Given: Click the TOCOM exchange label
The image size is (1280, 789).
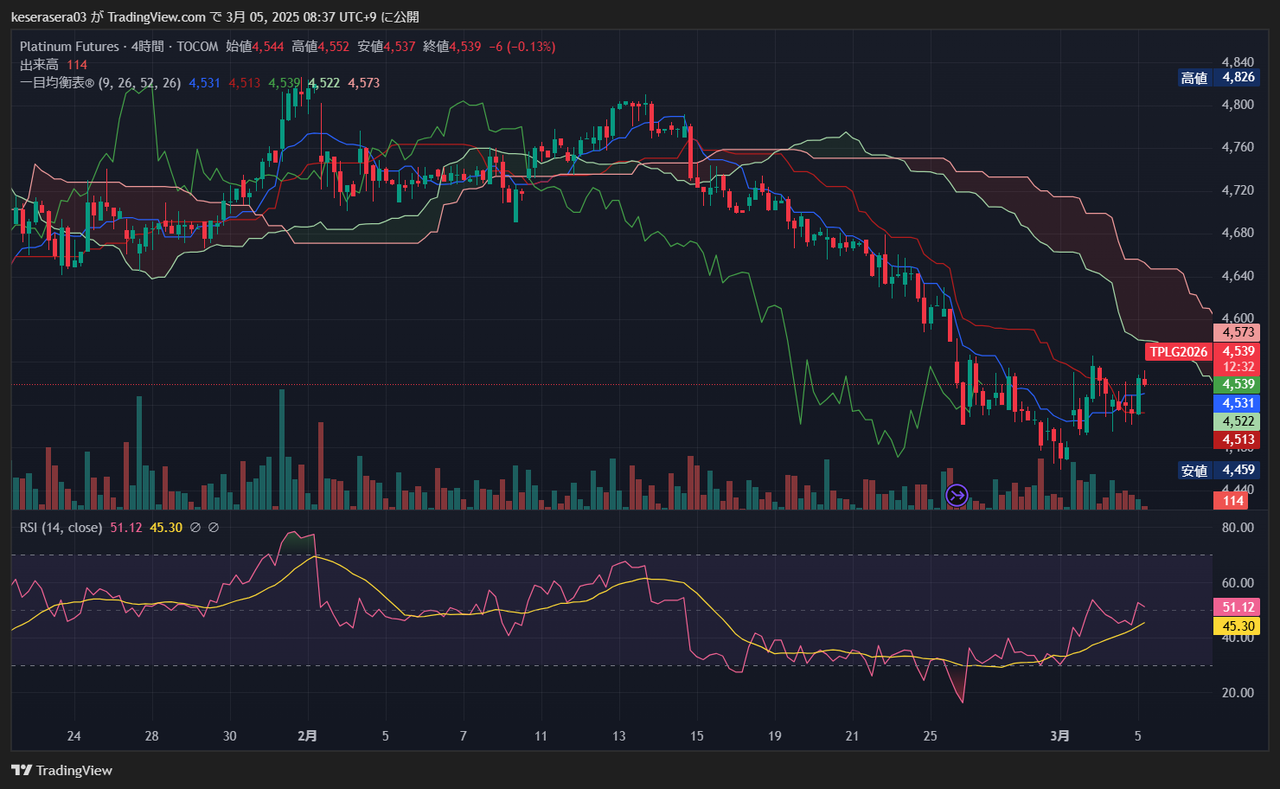Looking at the screenshot, I should (x=196, y=46).
